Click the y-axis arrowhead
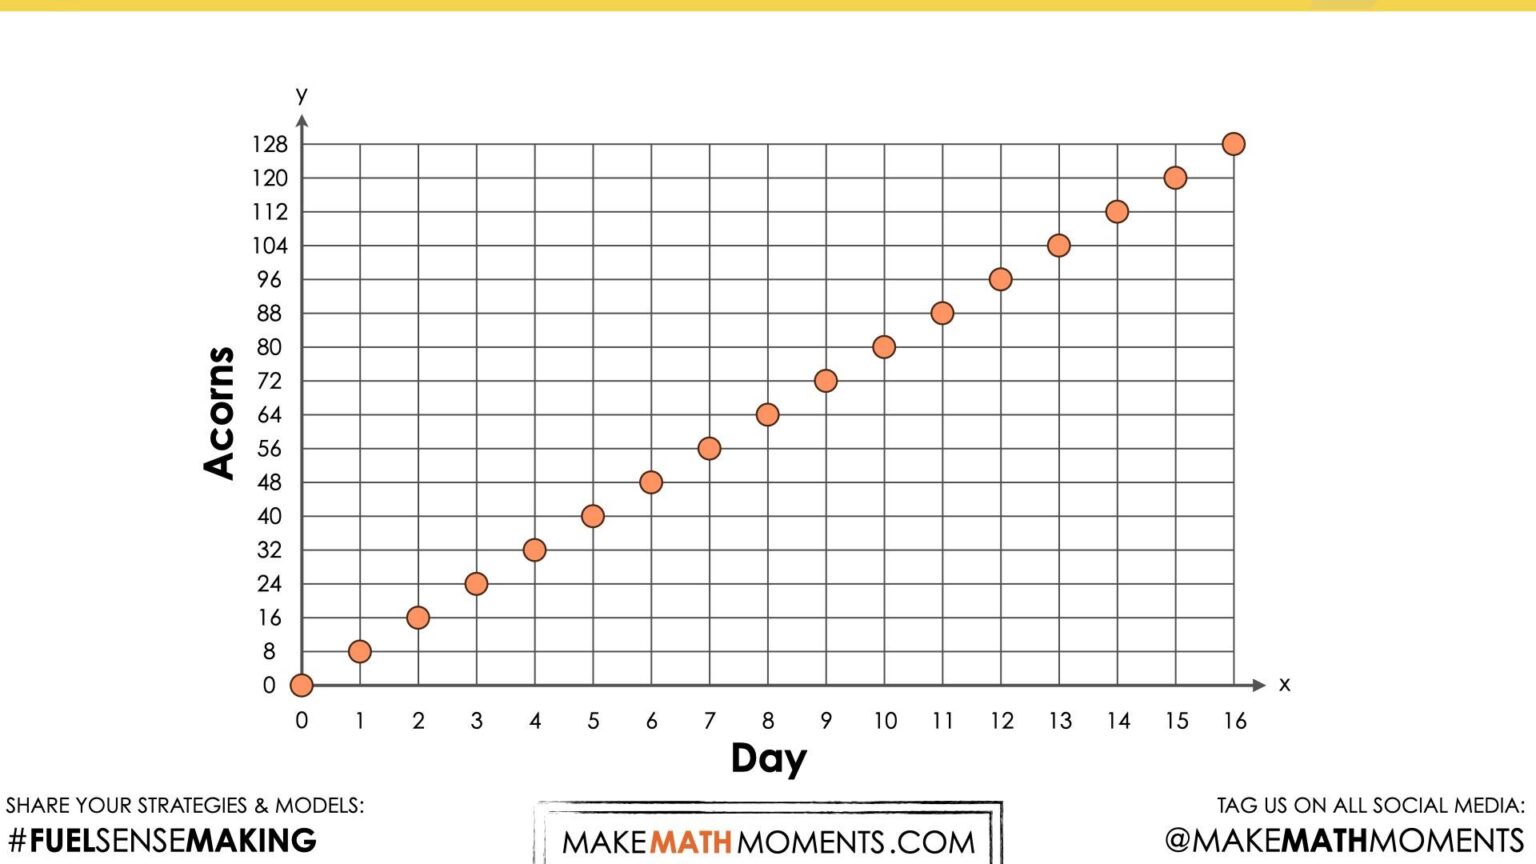This screenshot has width=1536, height=864. [302, 121]
